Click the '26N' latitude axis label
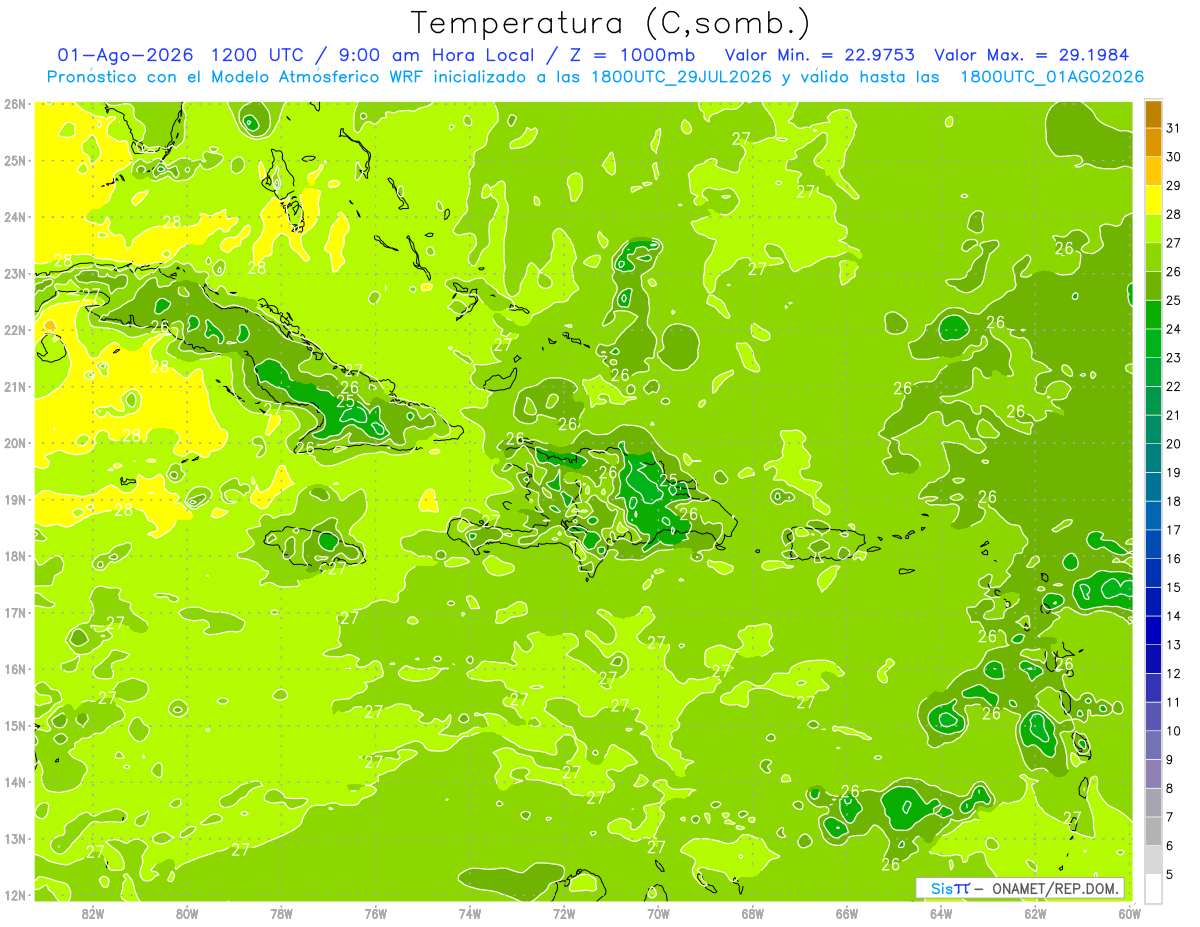 [15, 104]
